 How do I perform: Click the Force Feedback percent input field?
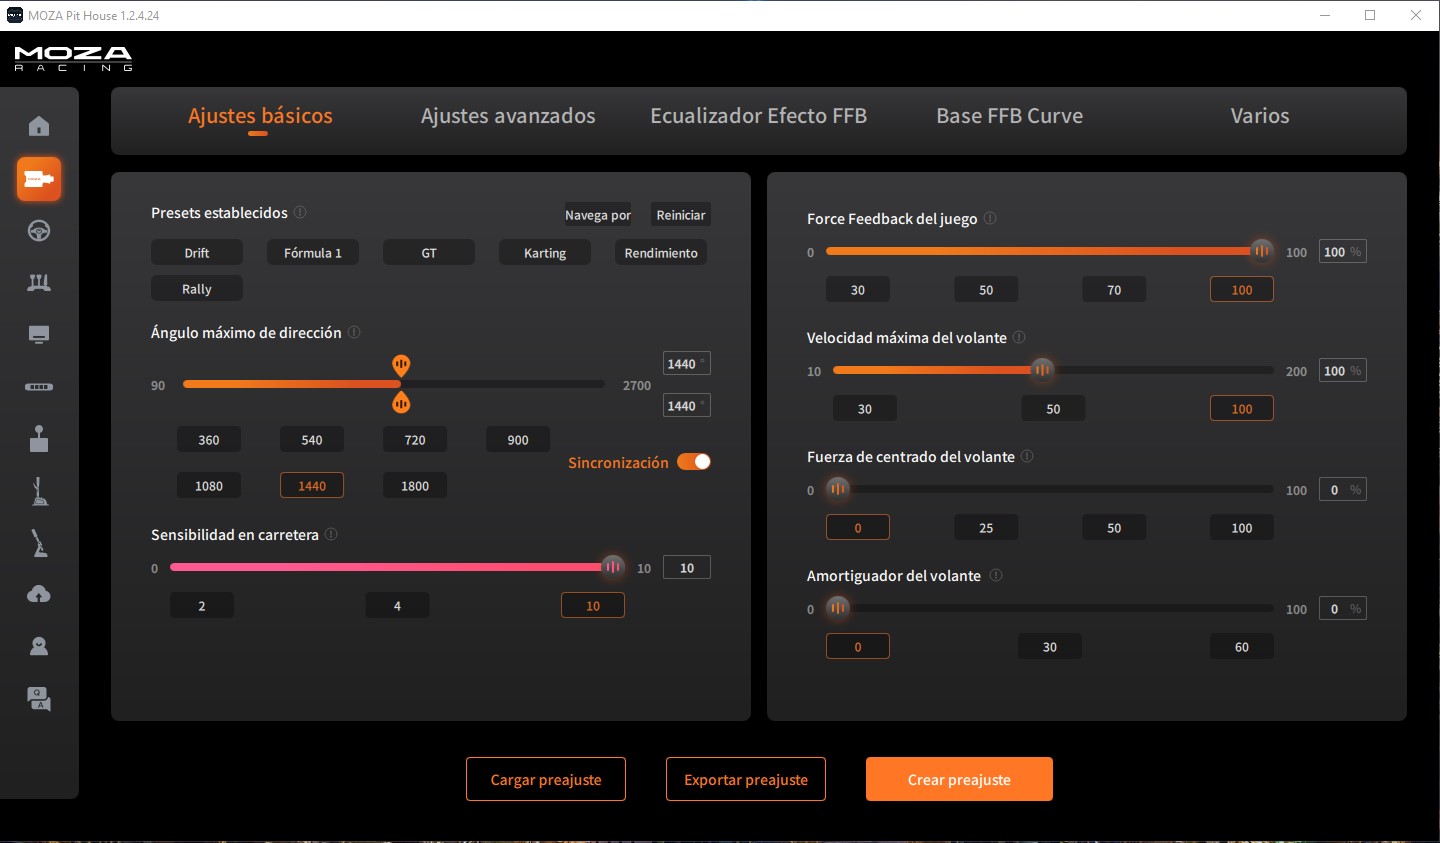point(1343,252)
